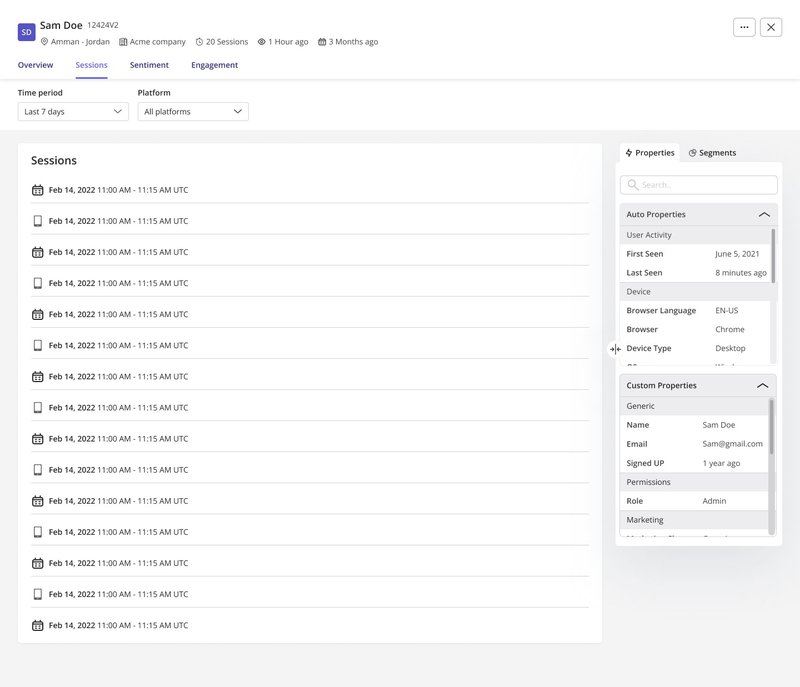Click the properties search input field

(x=699, y=185)
